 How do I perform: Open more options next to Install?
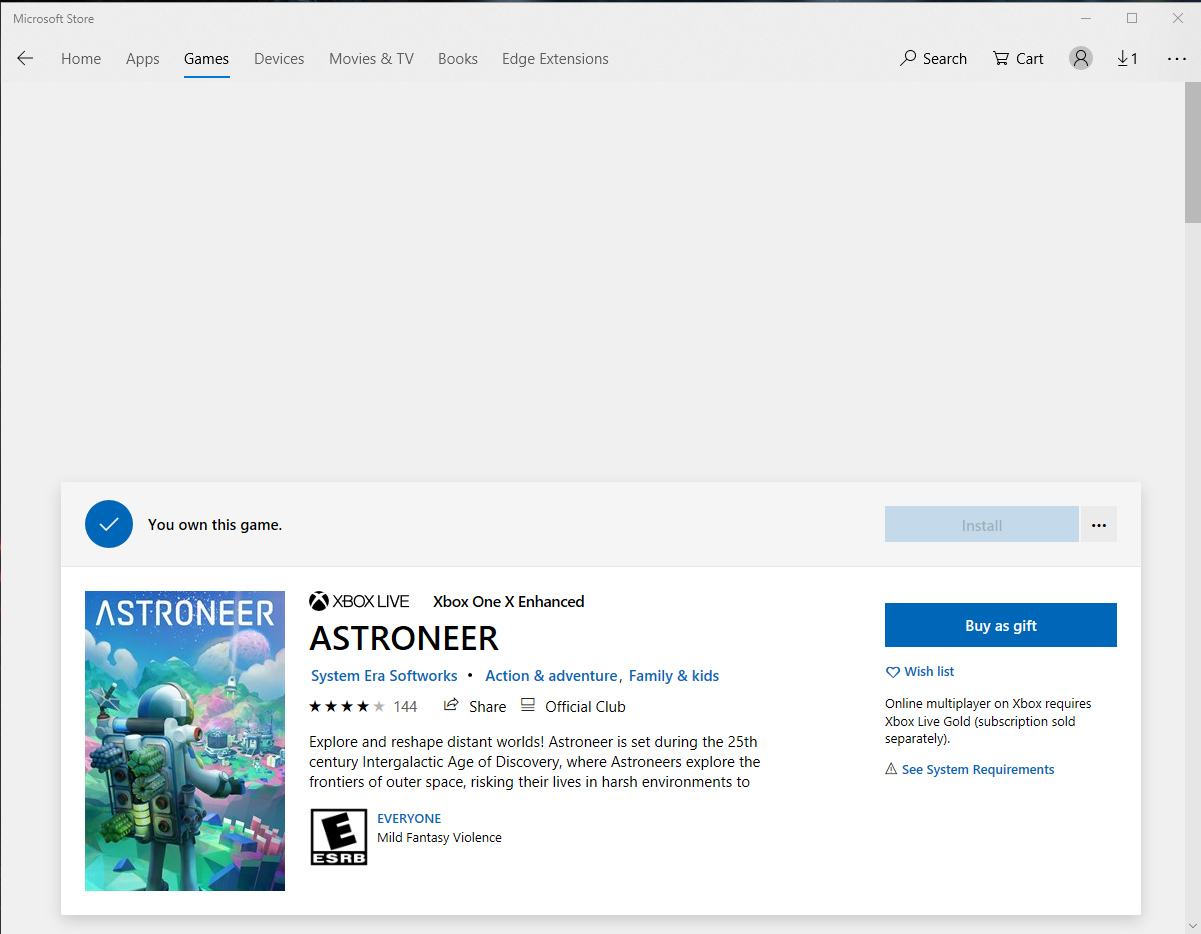[x=1099, y=525]
